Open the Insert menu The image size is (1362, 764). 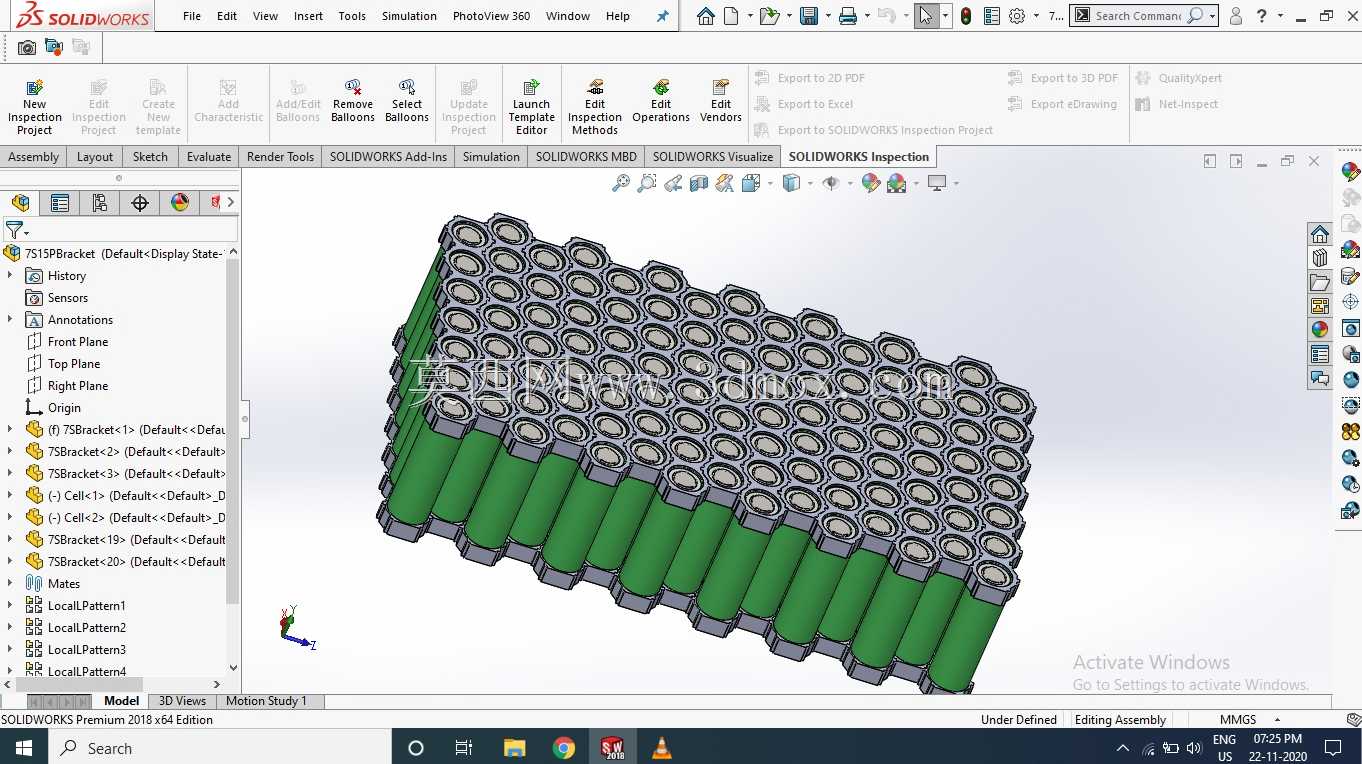coord(308,16)
